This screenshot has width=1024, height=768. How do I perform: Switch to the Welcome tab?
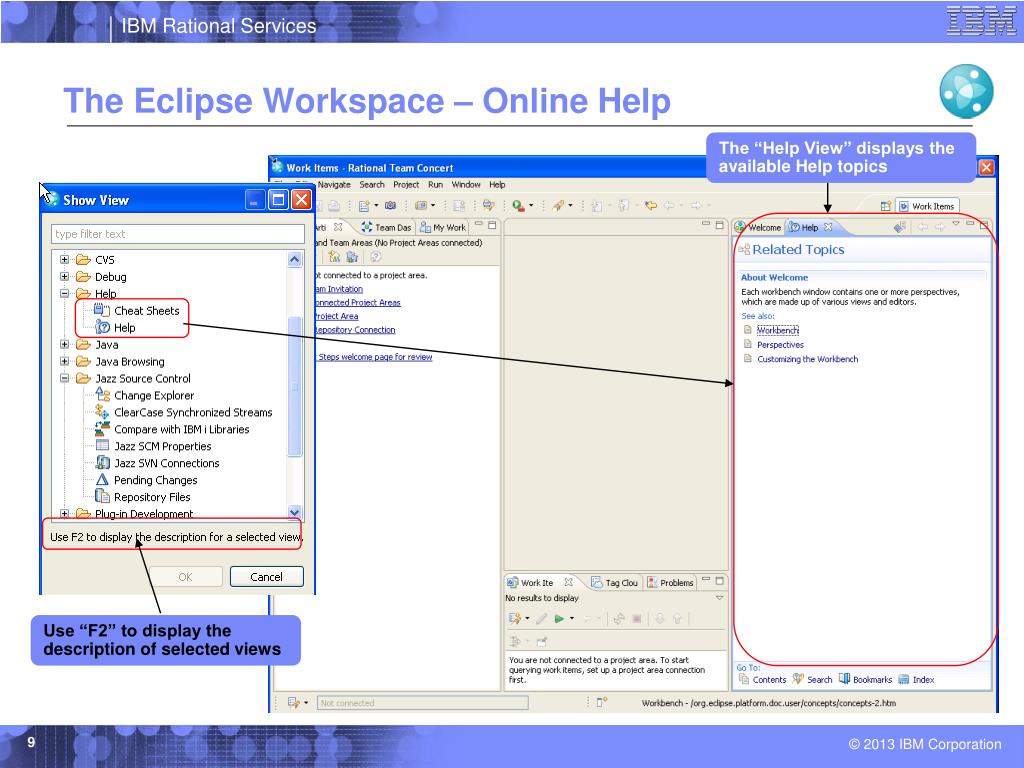[758, 227]
